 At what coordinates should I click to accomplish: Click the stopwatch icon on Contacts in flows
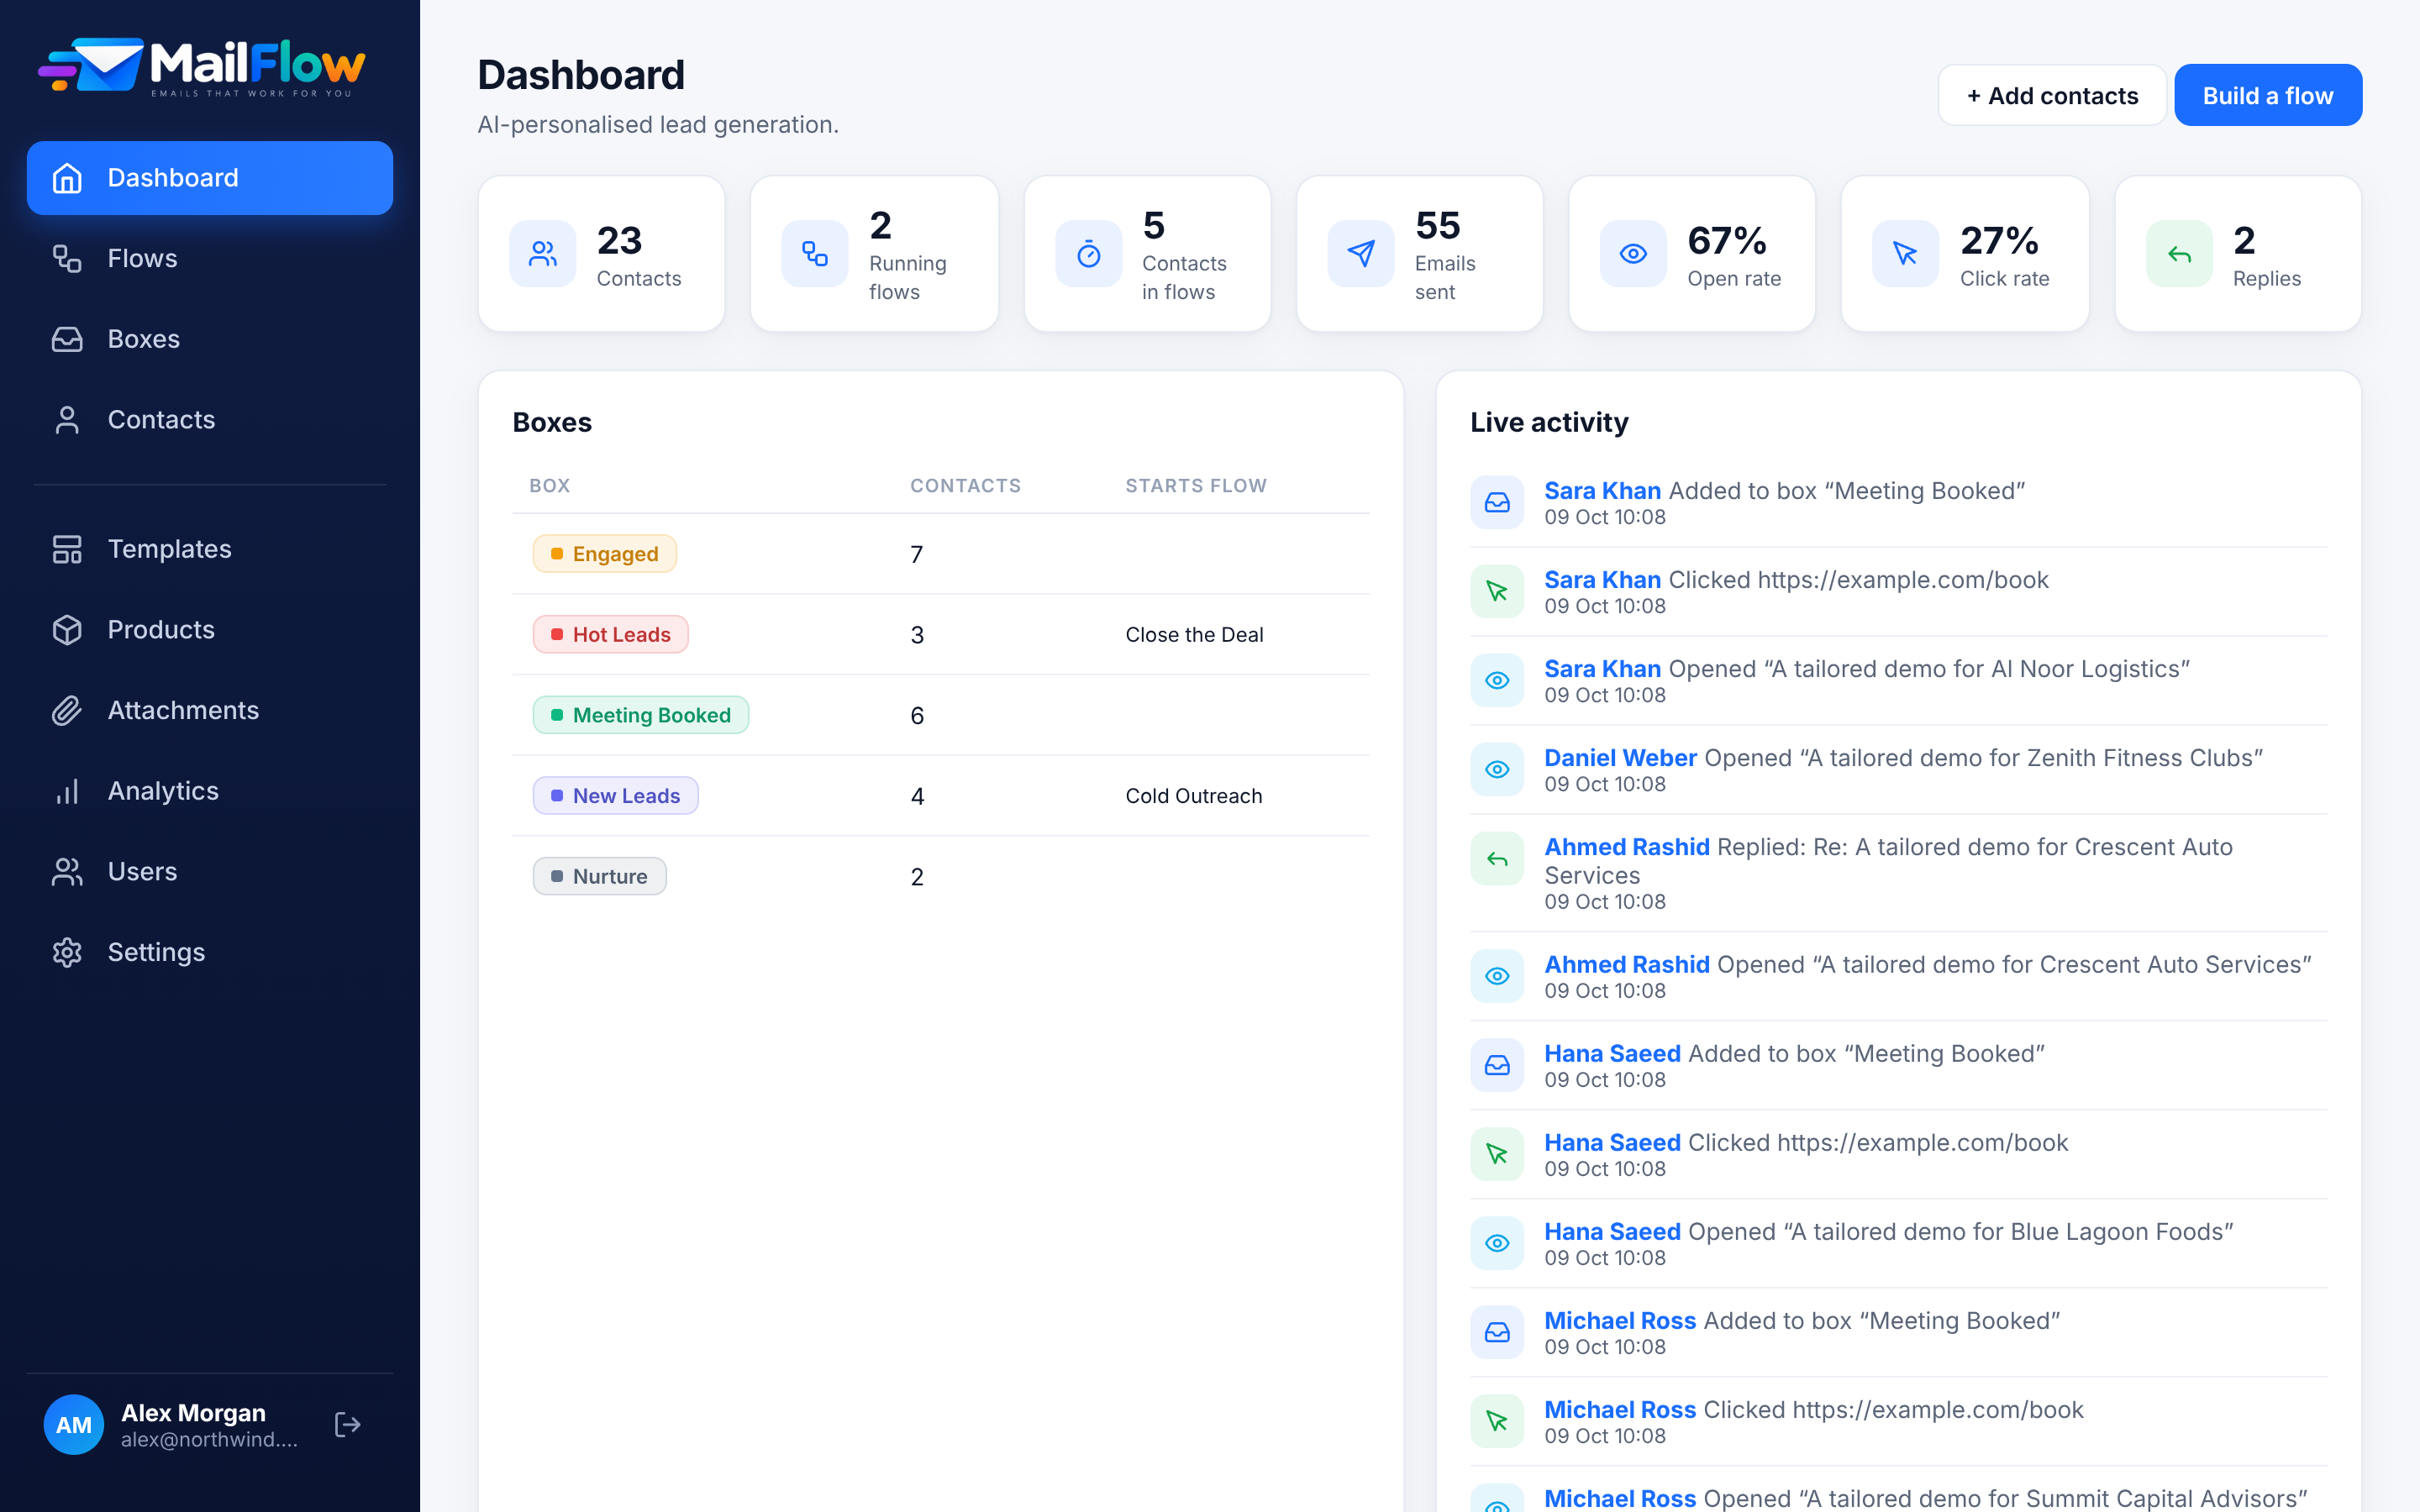1089,254
